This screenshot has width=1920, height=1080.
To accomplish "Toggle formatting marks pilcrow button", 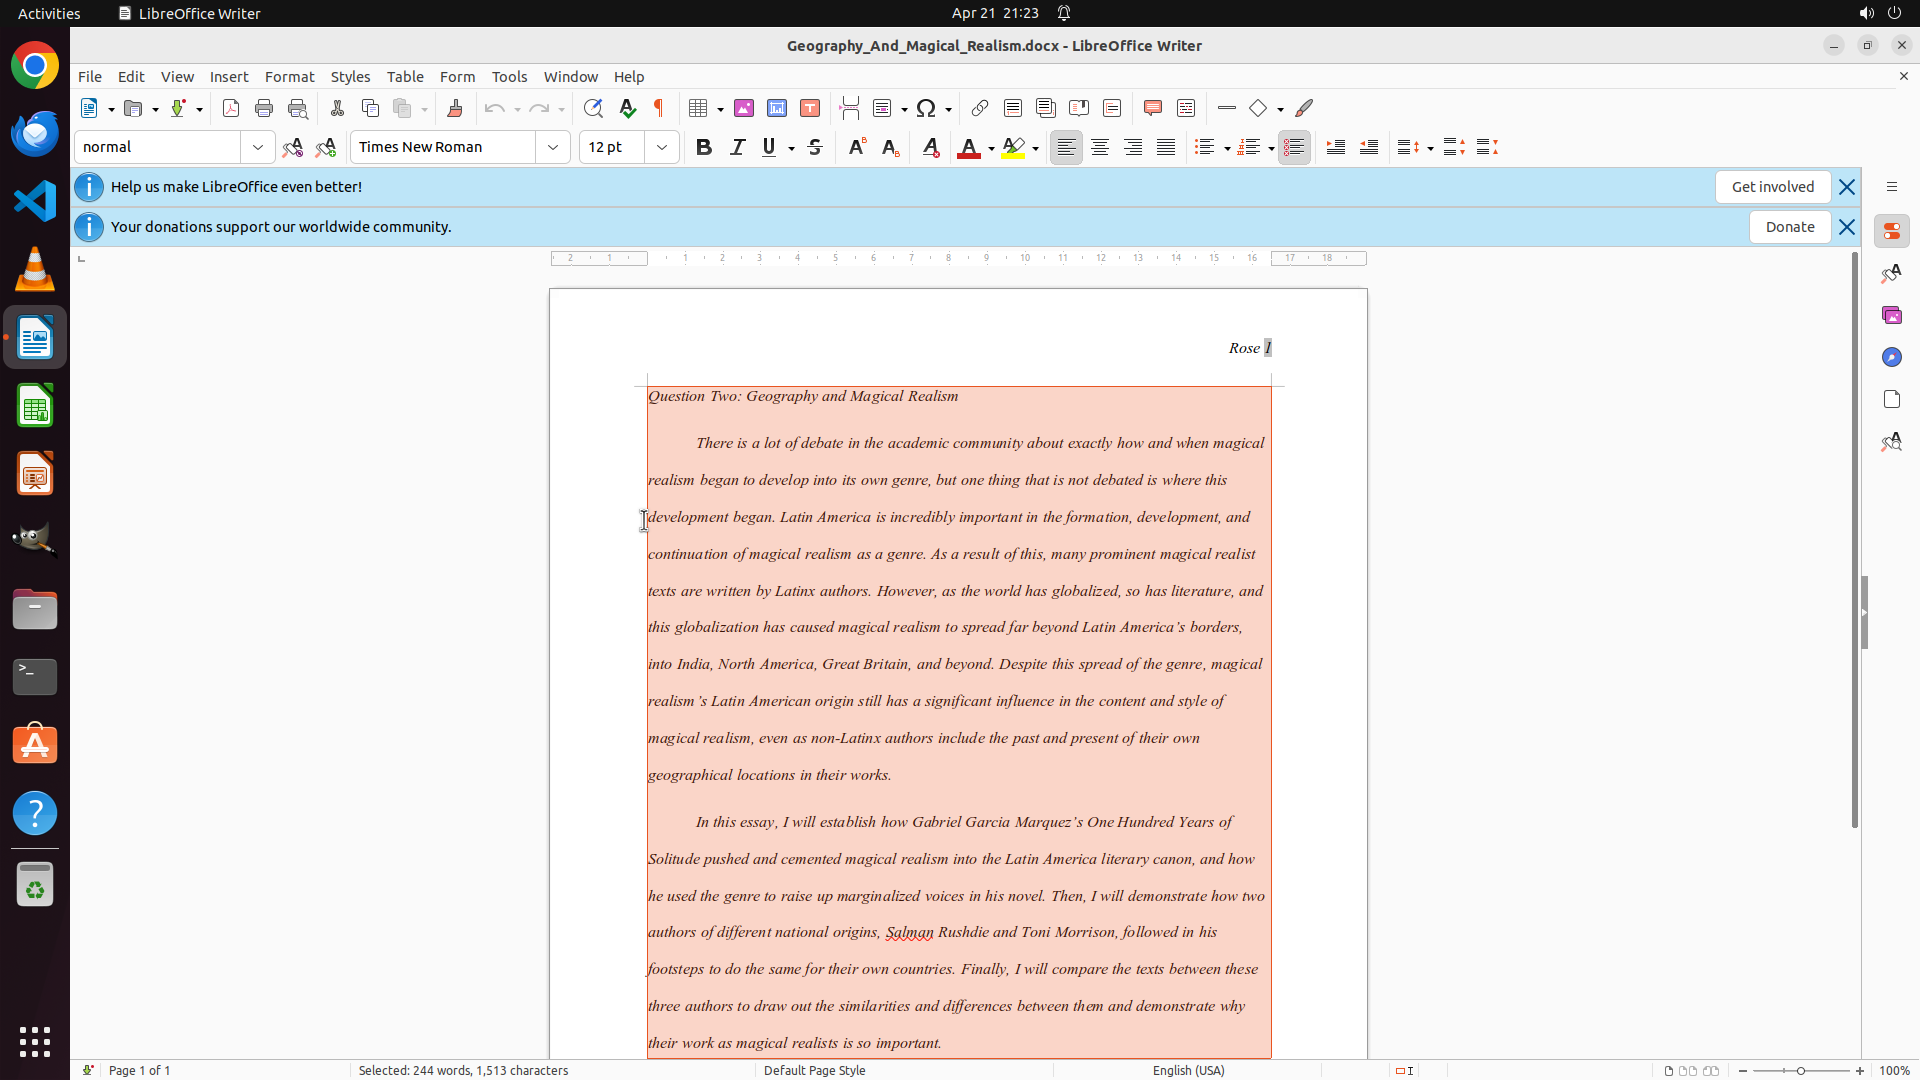I will (659, 108).
